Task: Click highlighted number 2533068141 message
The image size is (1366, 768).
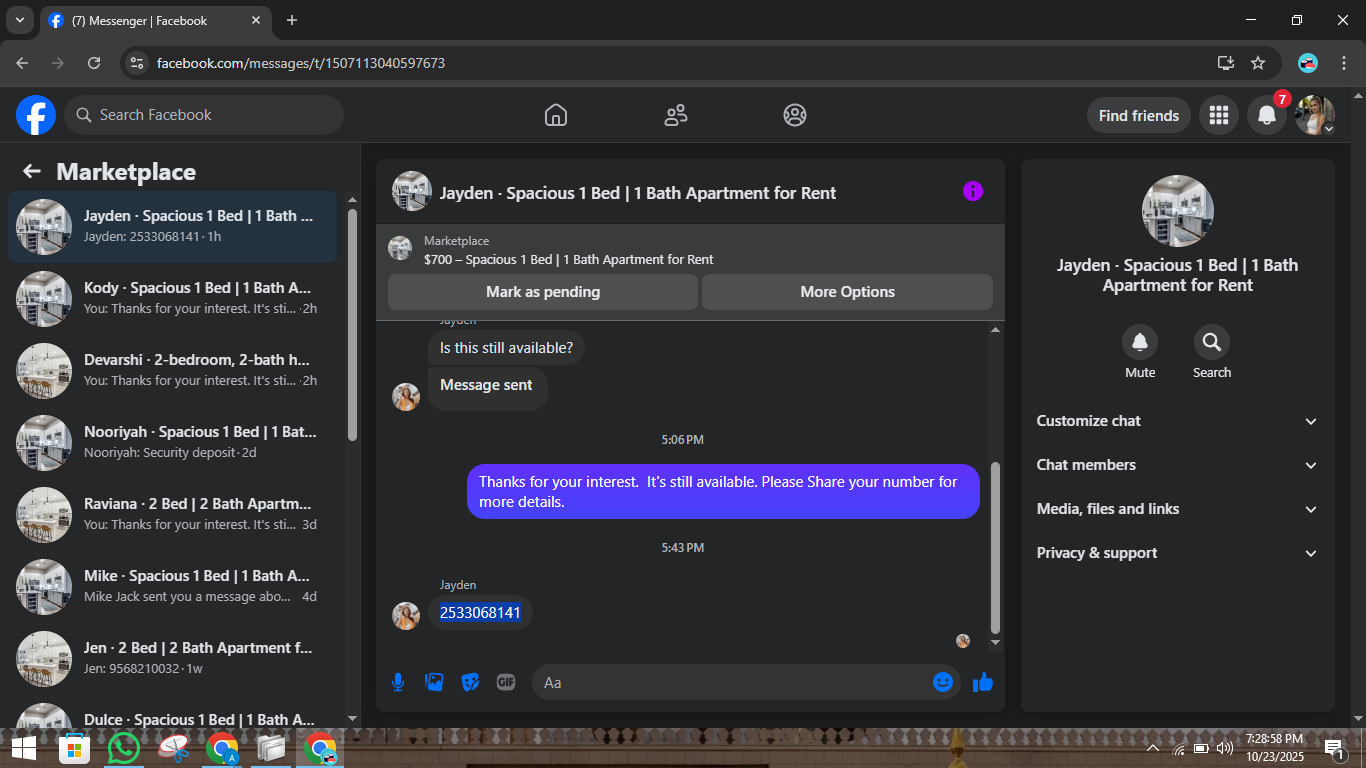Action: pos(480,612)
